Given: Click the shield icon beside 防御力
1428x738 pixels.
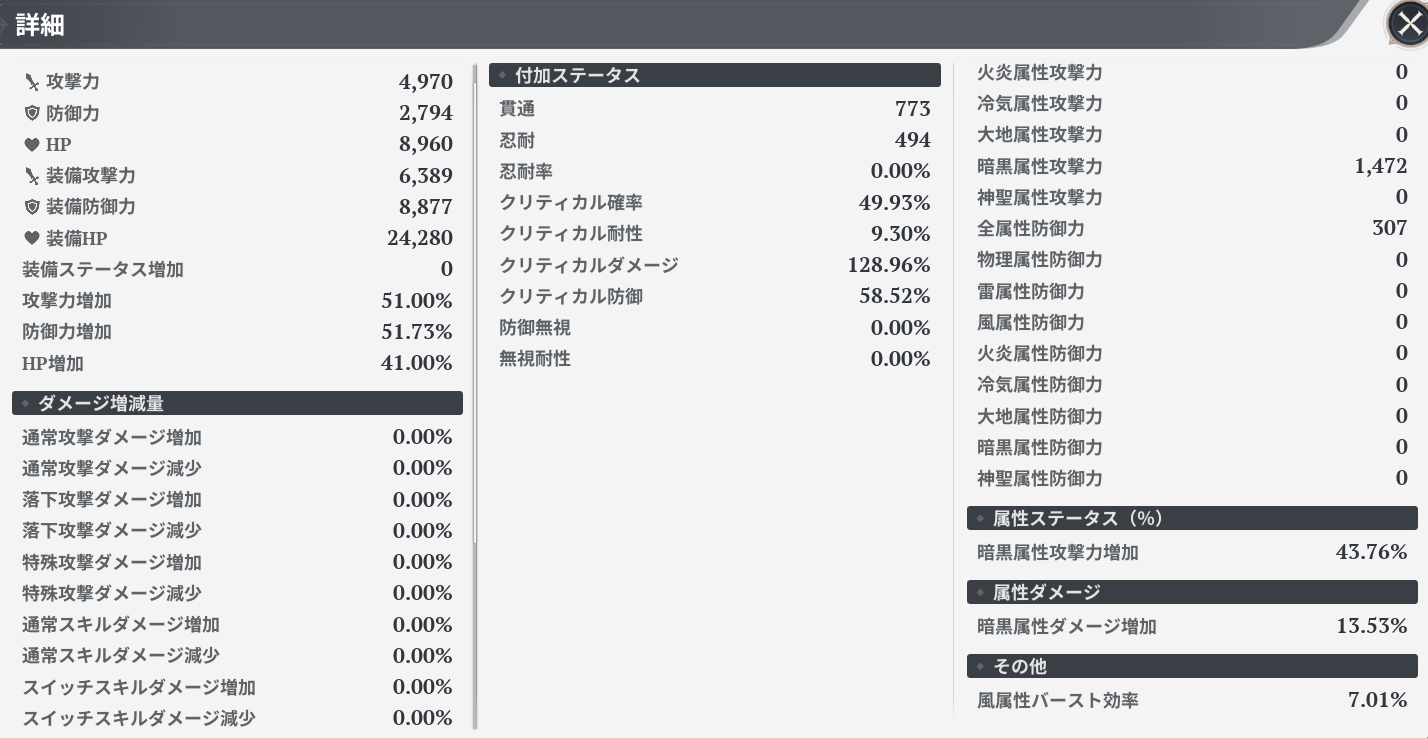Looking at the screenshot, I should pos(32,113).
